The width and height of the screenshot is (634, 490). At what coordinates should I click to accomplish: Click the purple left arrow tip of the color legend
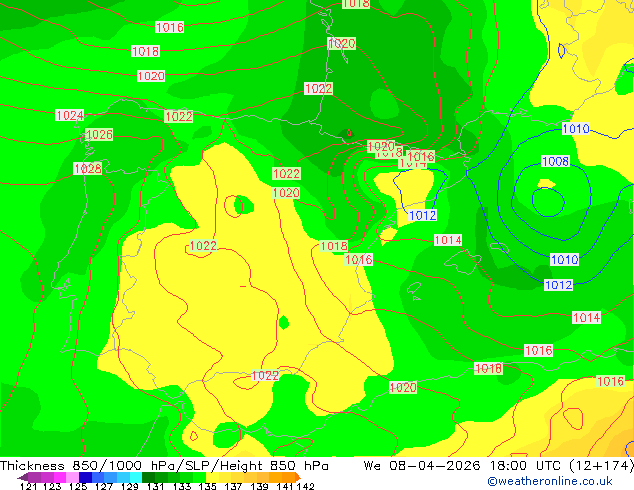22,477
